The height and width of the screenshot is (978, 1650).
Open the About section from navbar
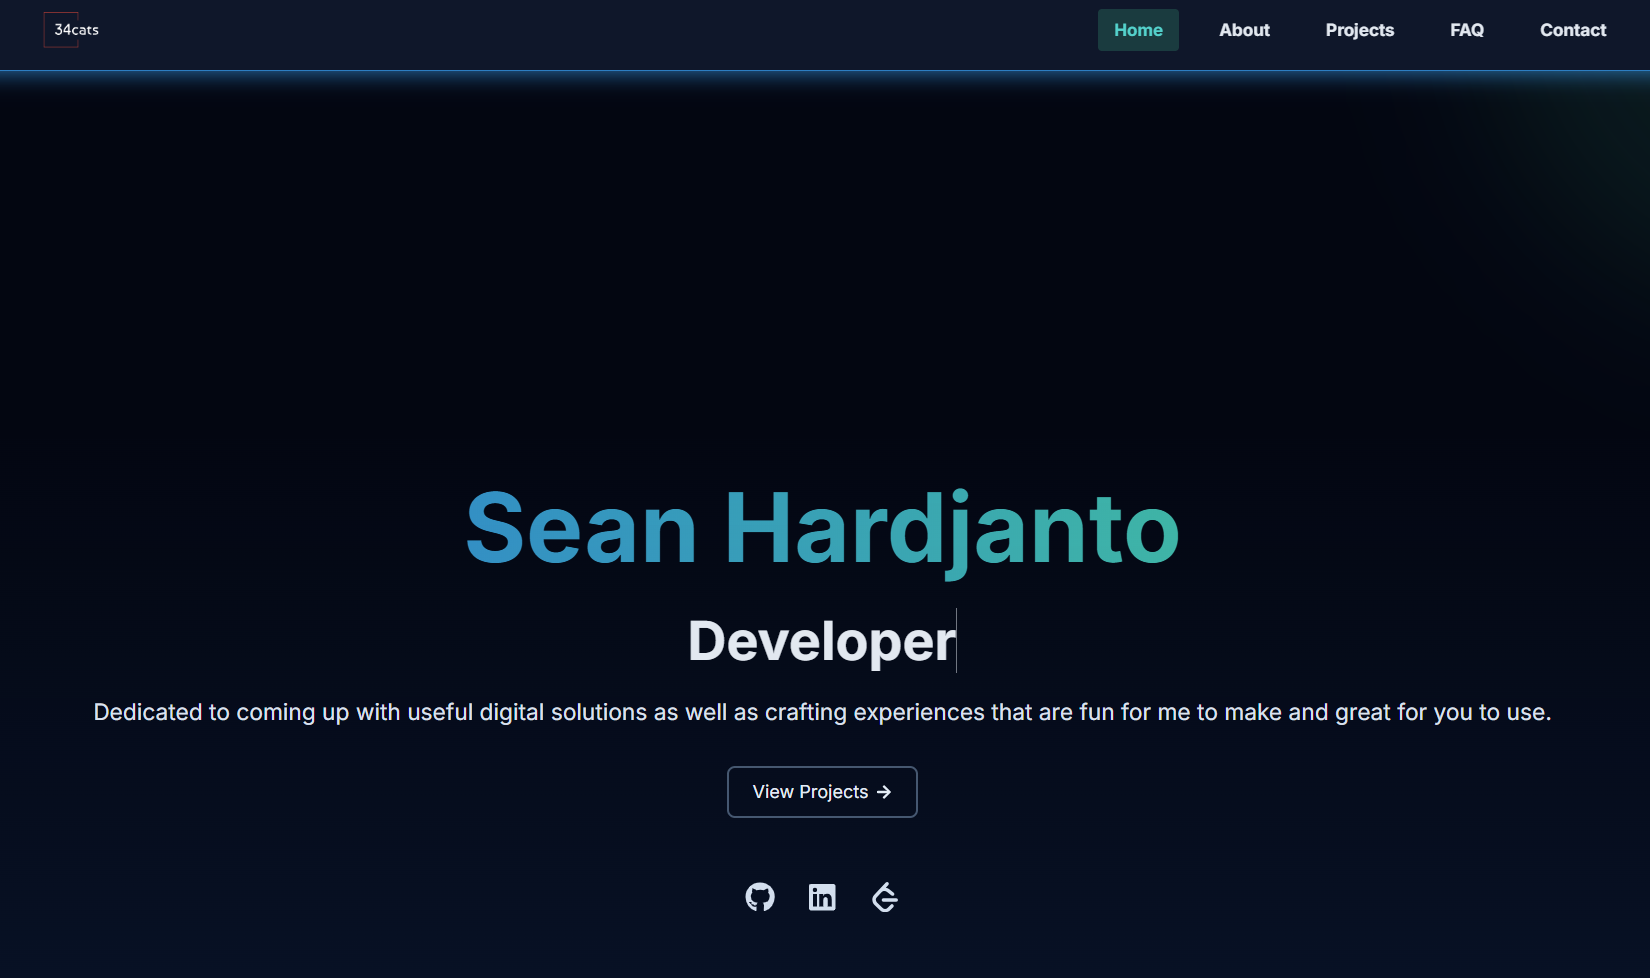pos(1244,30)
